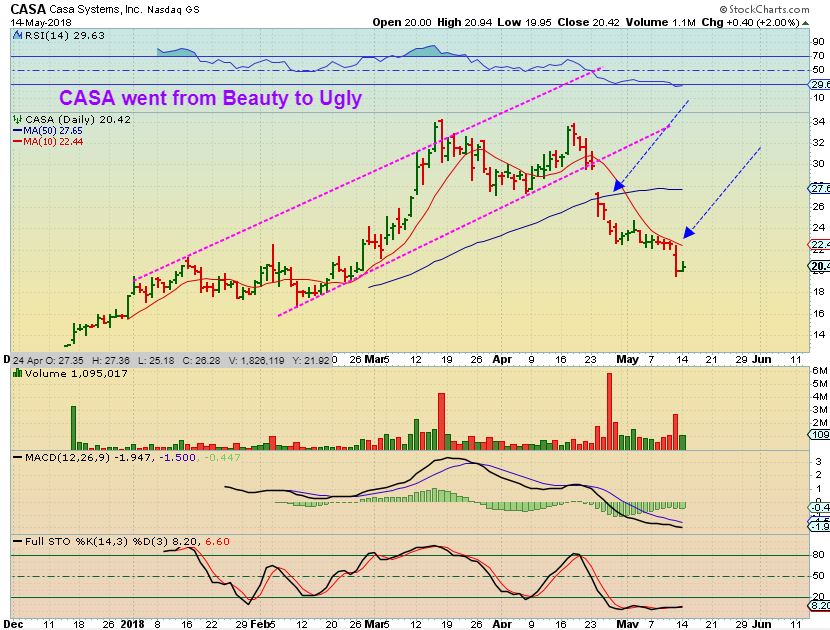This screenshot has width=830, height=630.
Task: Click the 'Close 20.42' value
Action: [x=588, y=22]
